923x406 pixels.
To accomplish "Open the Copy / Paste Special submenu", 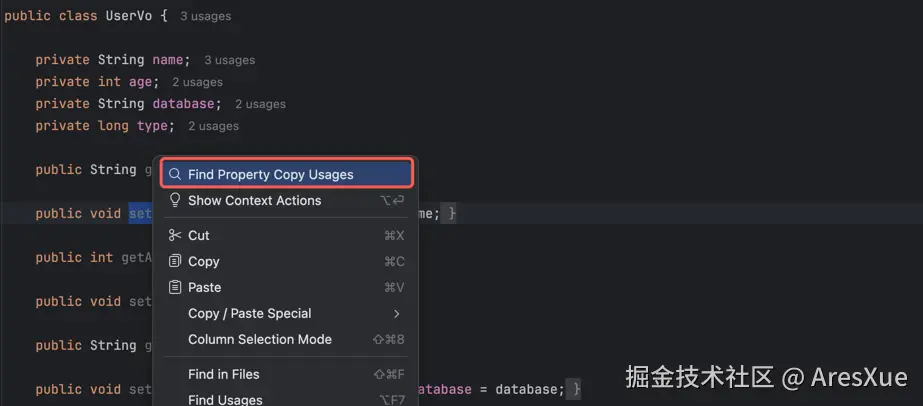I will point(249,313).
